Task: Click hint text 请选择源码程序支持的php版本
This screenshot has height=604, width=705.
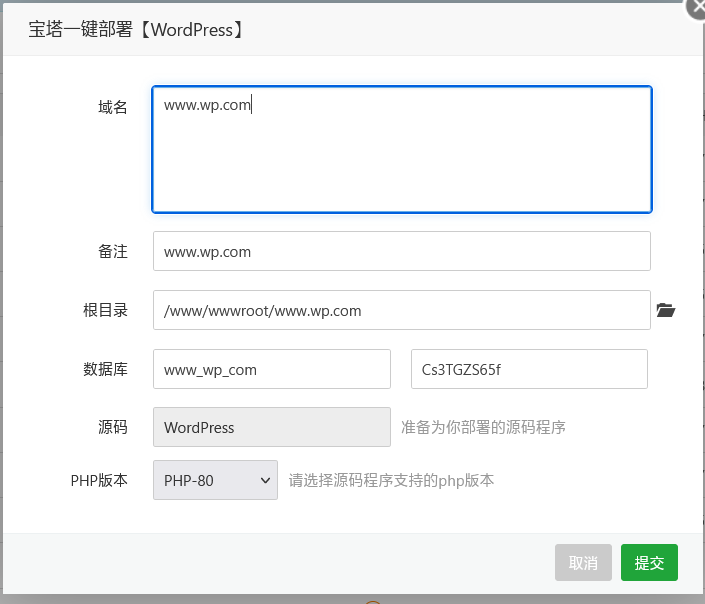Action: [x=391, y=480]
